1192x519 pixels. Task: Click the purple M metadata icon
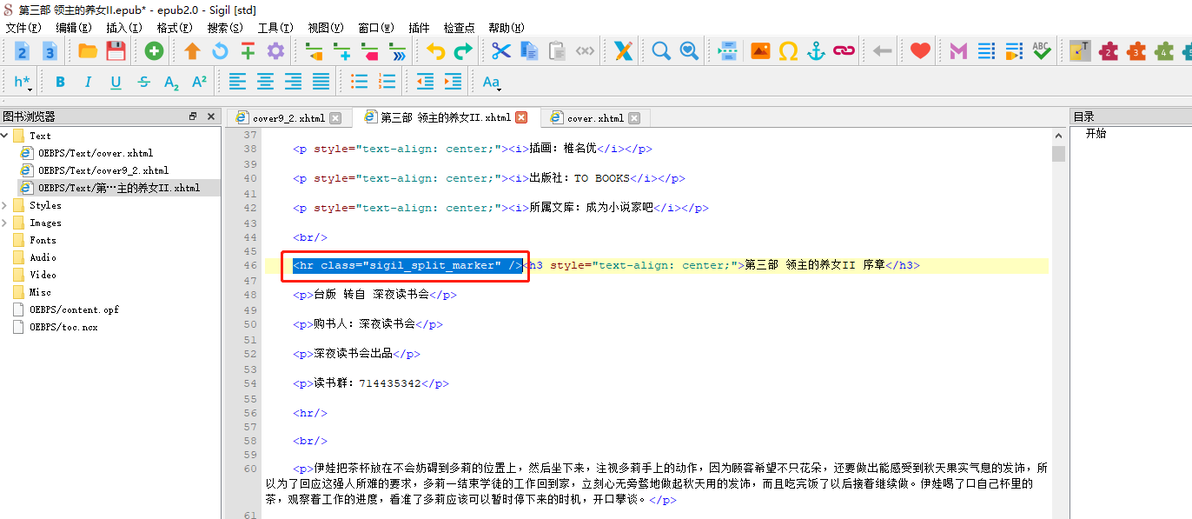click(x=959, y=51)
